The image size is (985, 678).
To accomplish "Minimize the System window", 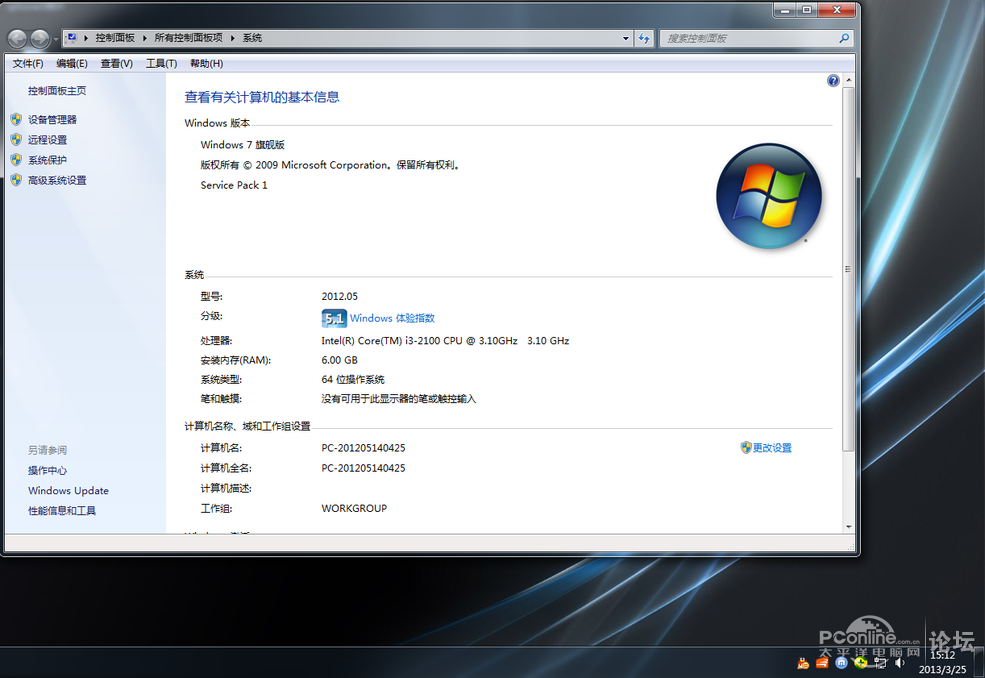I will [x=785, y=9].
